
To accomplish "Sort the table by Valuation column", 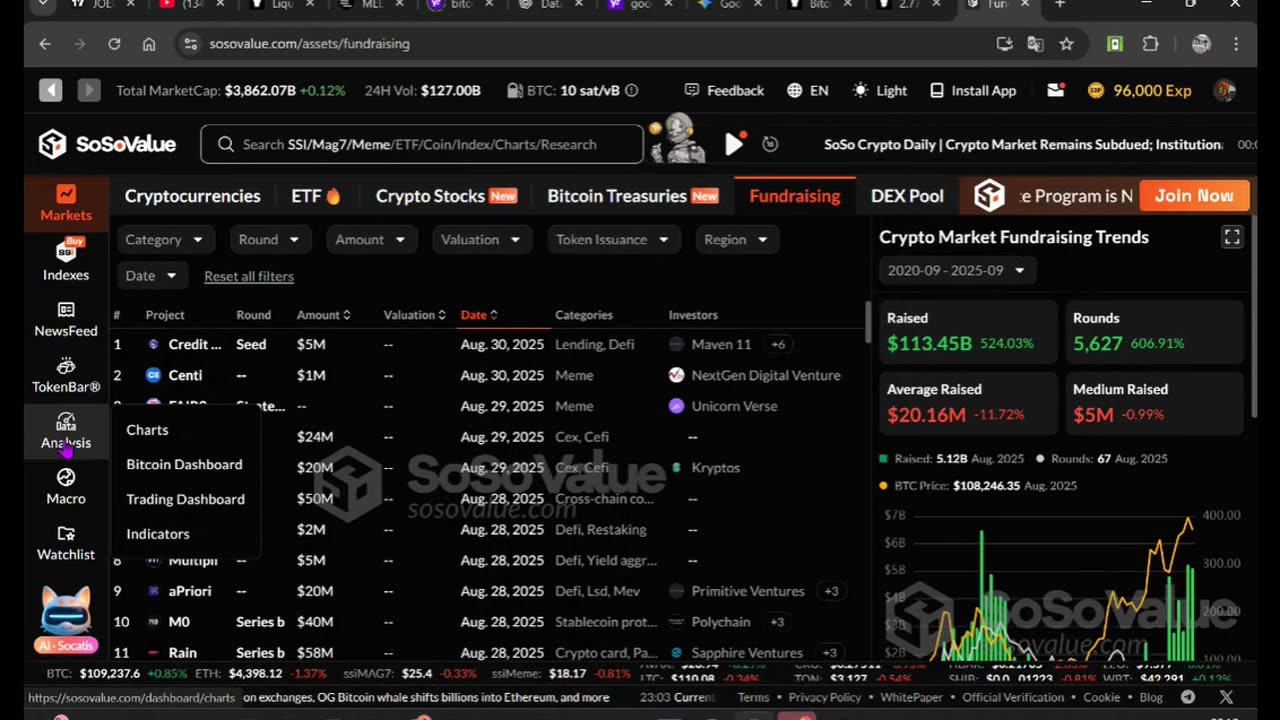I will pyautogui.click(x=414, y=315).
